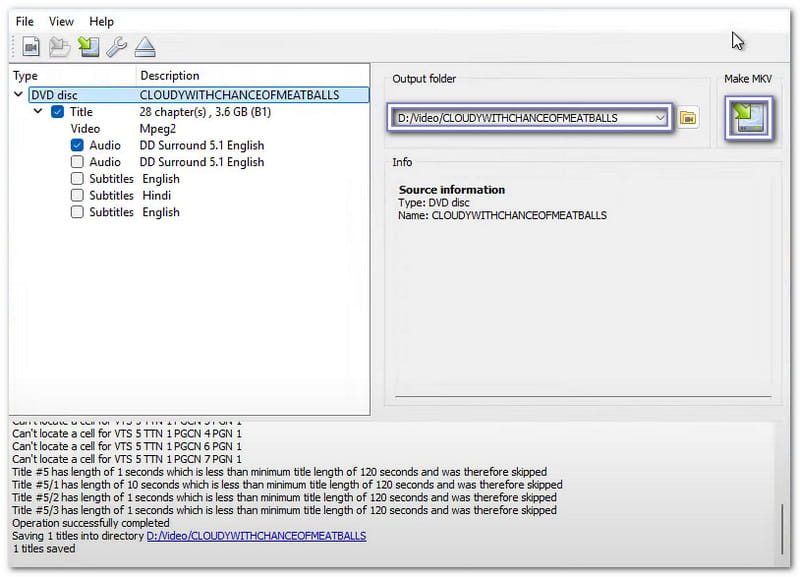
Task: Collapse the Title tree node
Action: tap(38, 112)
